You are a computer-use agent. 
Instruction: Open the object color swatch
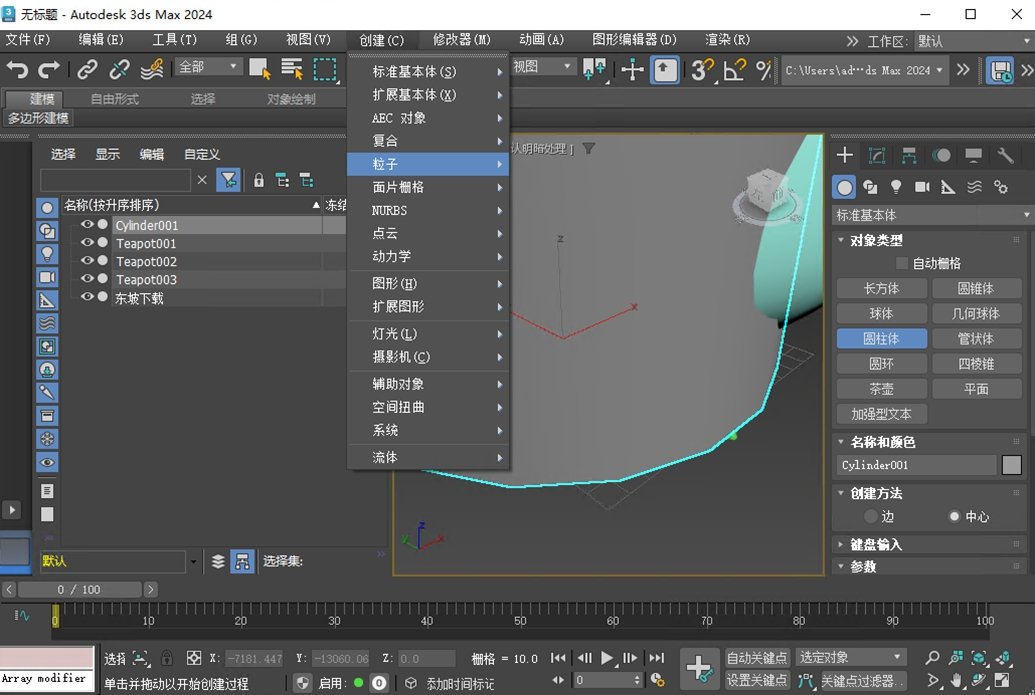1011,465
